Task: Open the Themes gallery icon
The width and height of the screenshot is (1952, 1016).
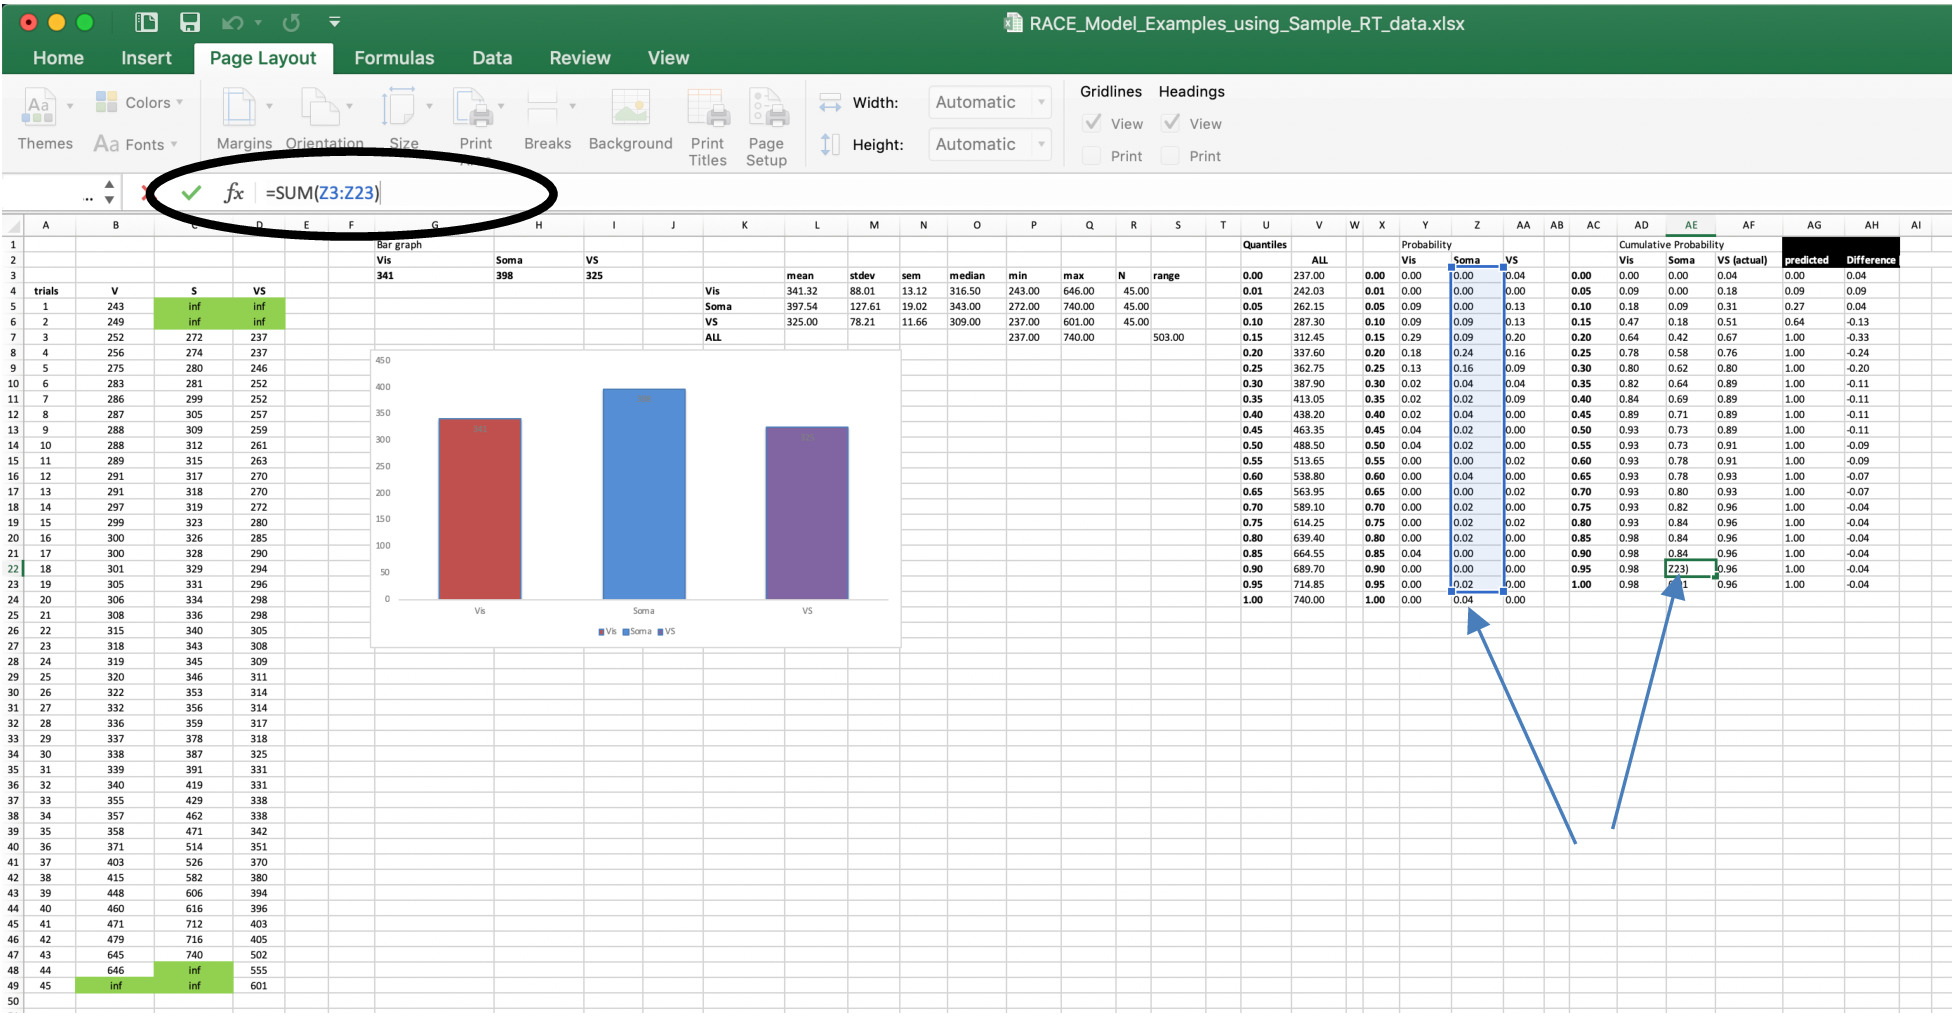Action: 38,108
